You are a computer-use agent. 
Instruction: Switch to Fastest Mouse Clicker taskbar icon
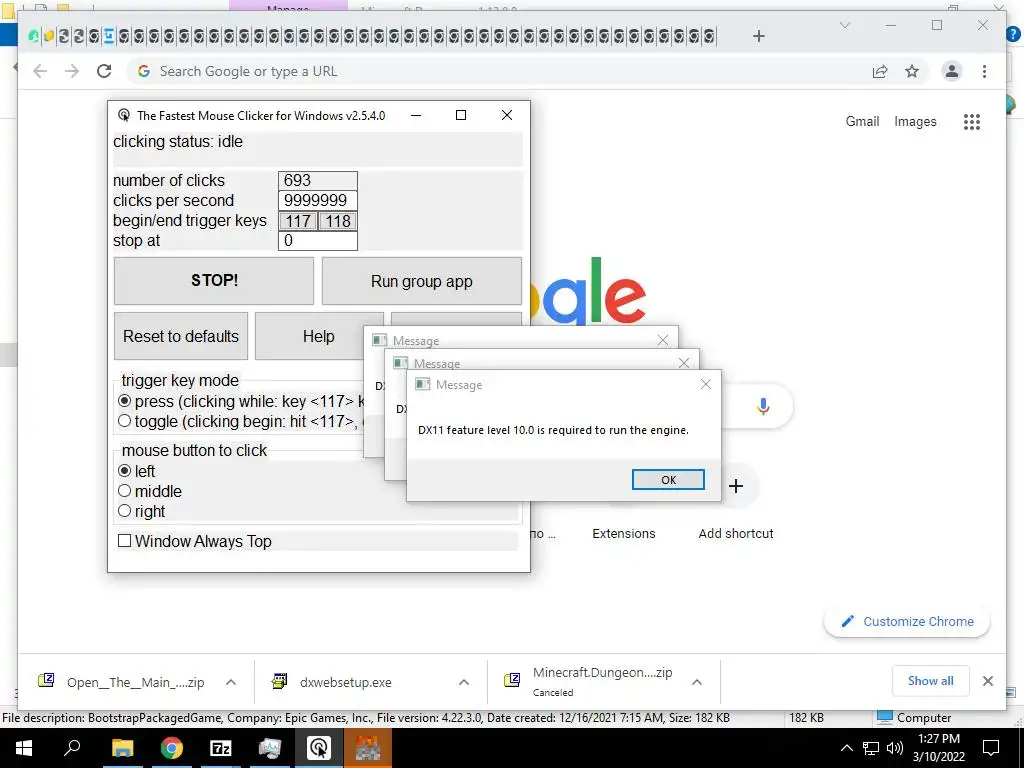coord(319,748)
